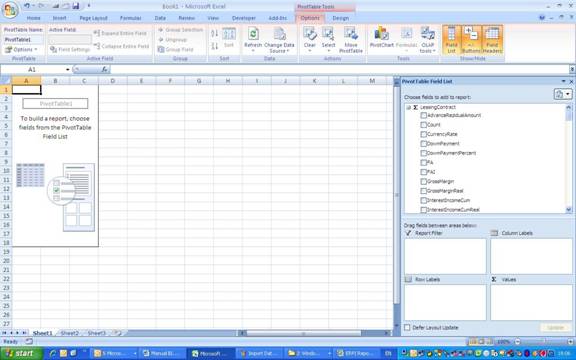This screenshot has width=576, height=360.
Task: Collapse the LeasingContract tree node
Action: click(x=408, y=107)
